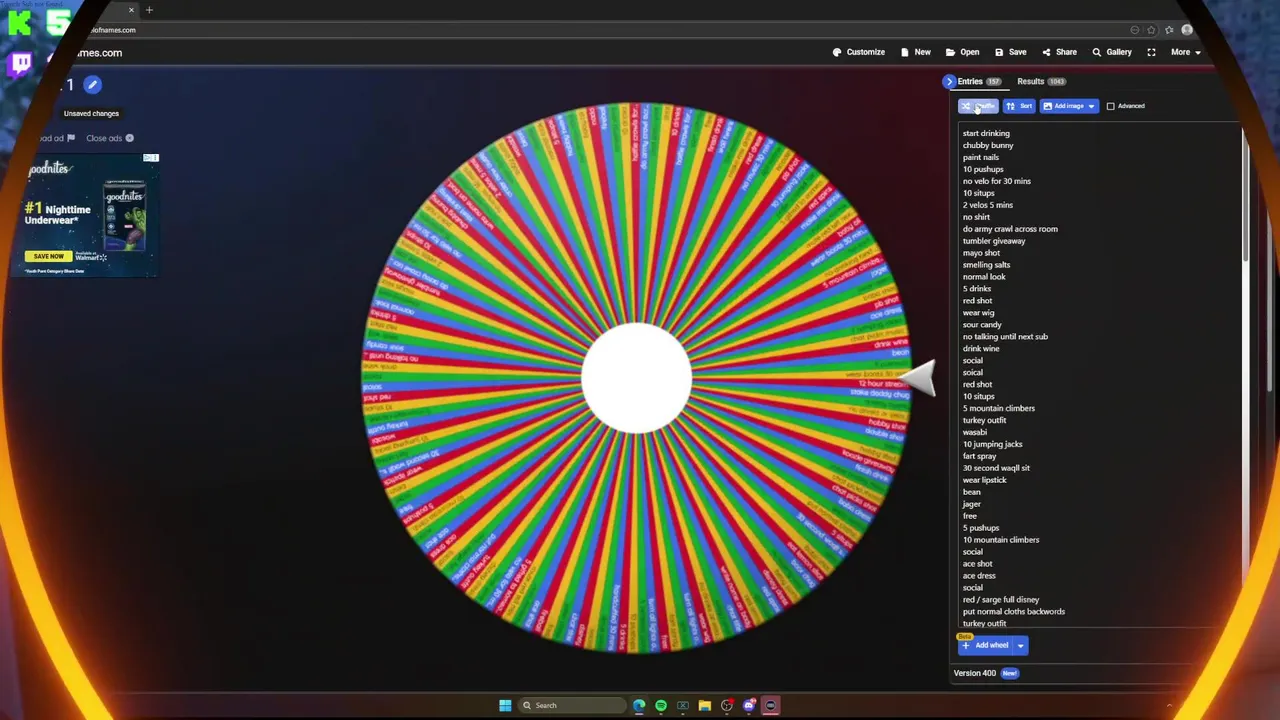The image size is (1280, 720).
Task: Click the 'chubby bunny' entry
Action: (988, 145)
